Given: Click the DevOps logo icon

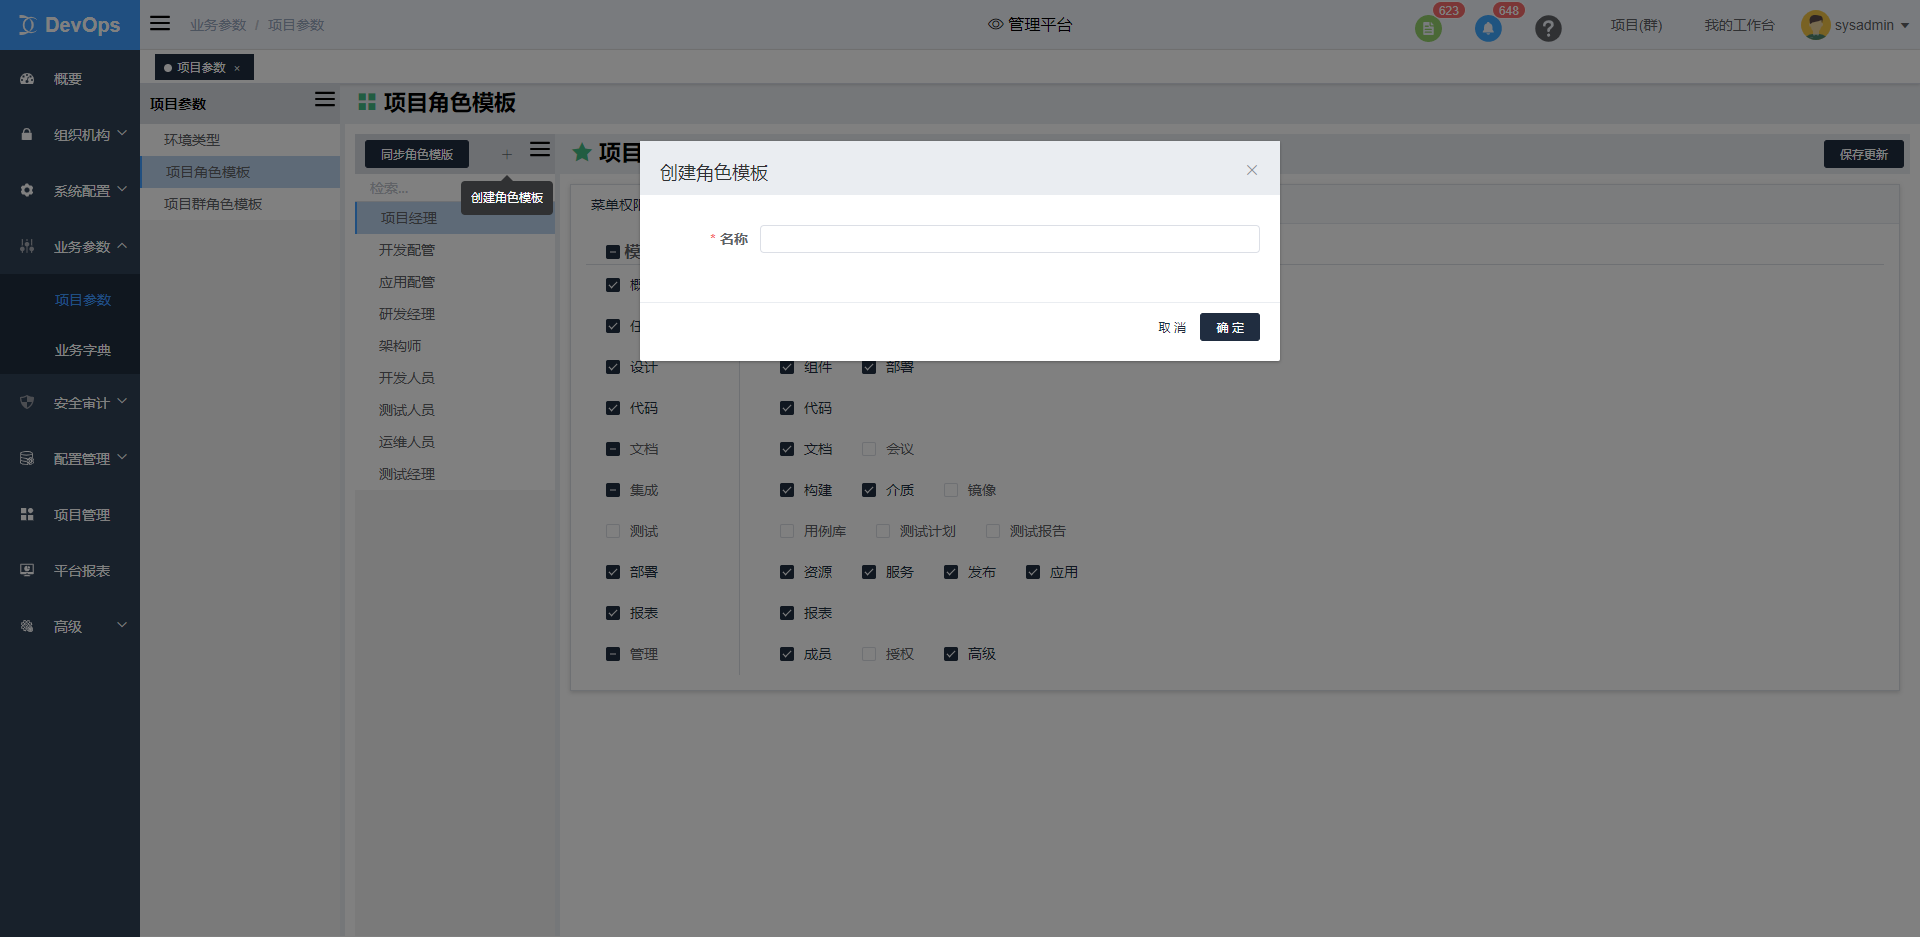Looking at the screenshot, I should tap(27, 25).
